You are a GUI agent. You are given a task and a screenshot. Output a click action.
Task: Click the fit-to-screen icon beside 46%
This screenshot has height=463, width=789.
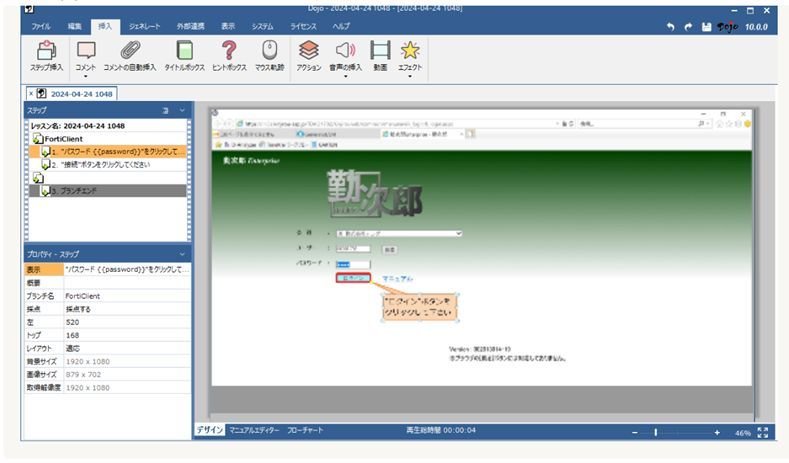tap(763, 432)
